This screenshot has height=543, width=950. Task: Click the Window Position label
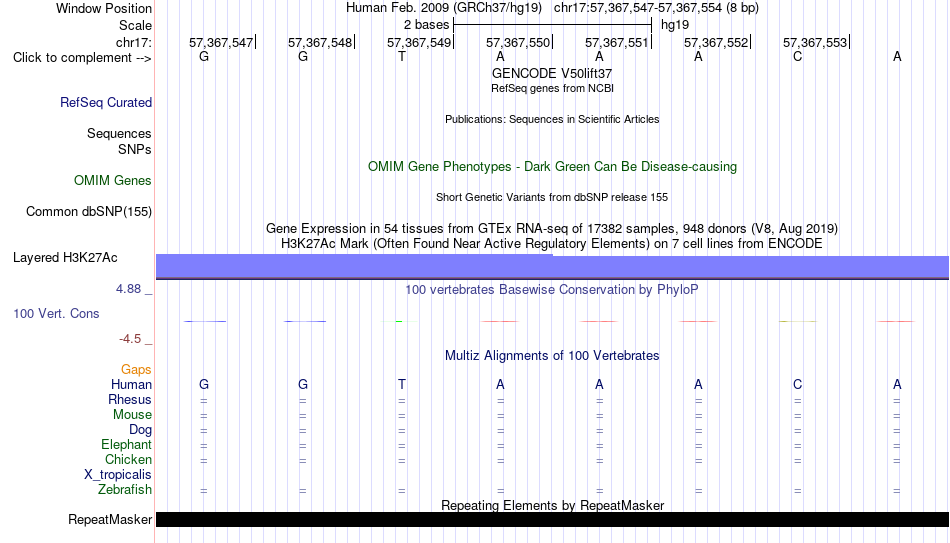(x=104, y=8)
